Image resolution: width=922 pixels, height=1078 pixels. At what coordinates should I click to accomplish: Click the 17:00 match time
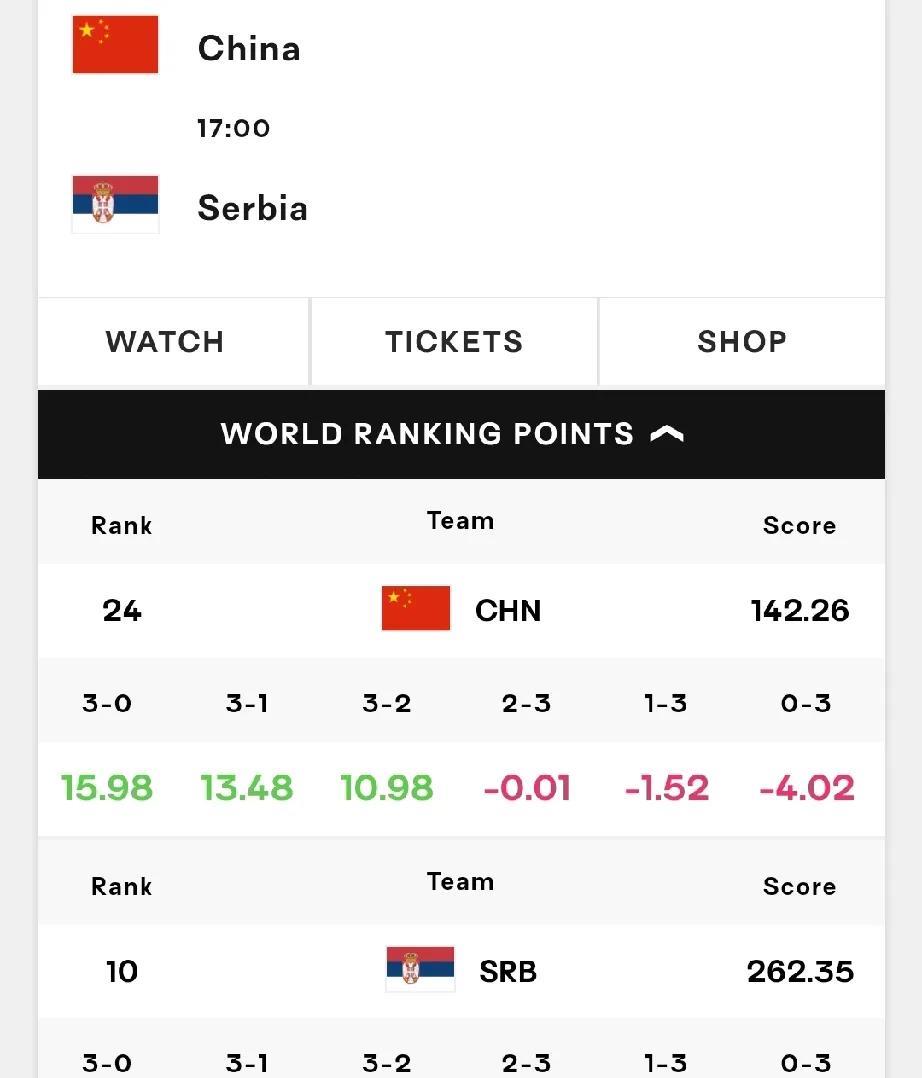point(234,128)
